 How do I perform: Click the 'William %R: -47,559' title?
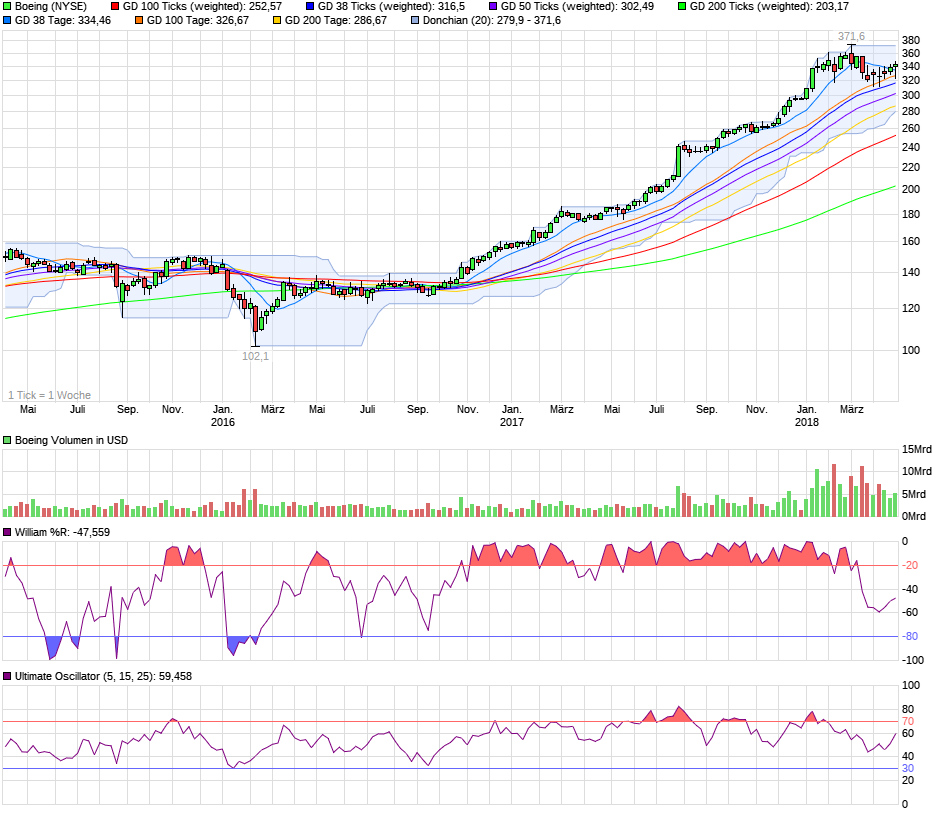click(62, 532)
